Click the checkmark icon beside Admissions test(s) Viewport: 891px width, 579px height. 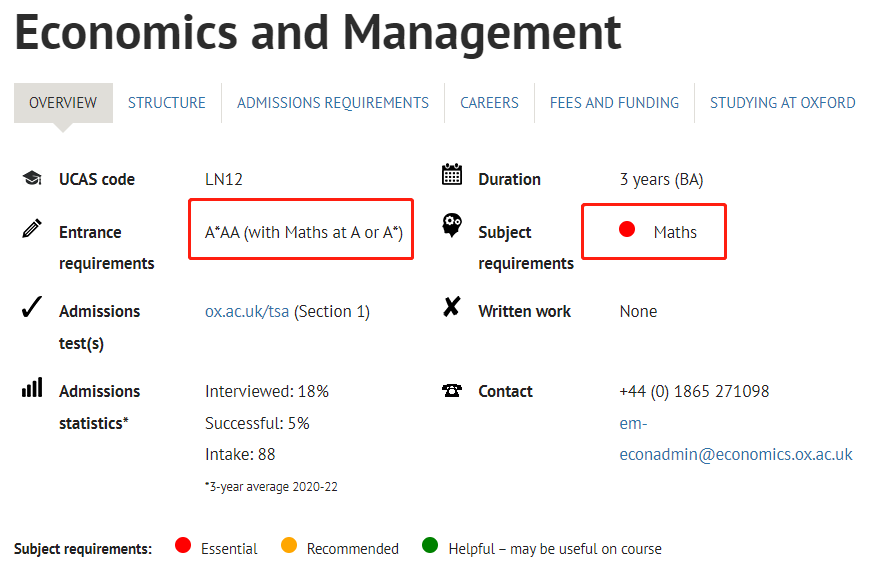coord(31,307)
